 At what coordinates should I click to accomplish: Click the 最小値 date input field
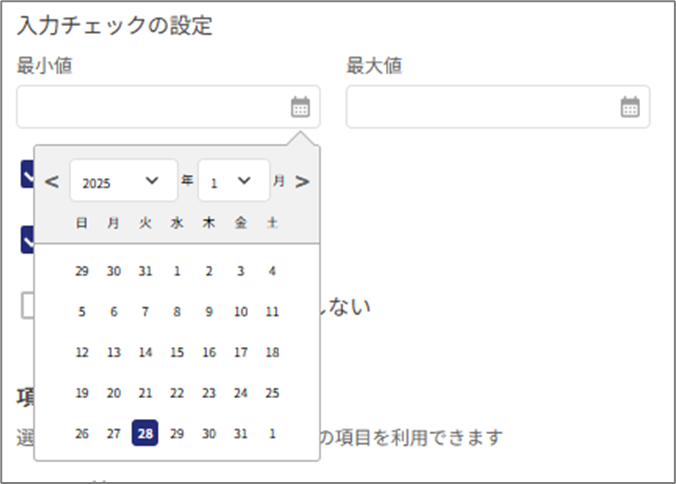click(x=150, y=107)
